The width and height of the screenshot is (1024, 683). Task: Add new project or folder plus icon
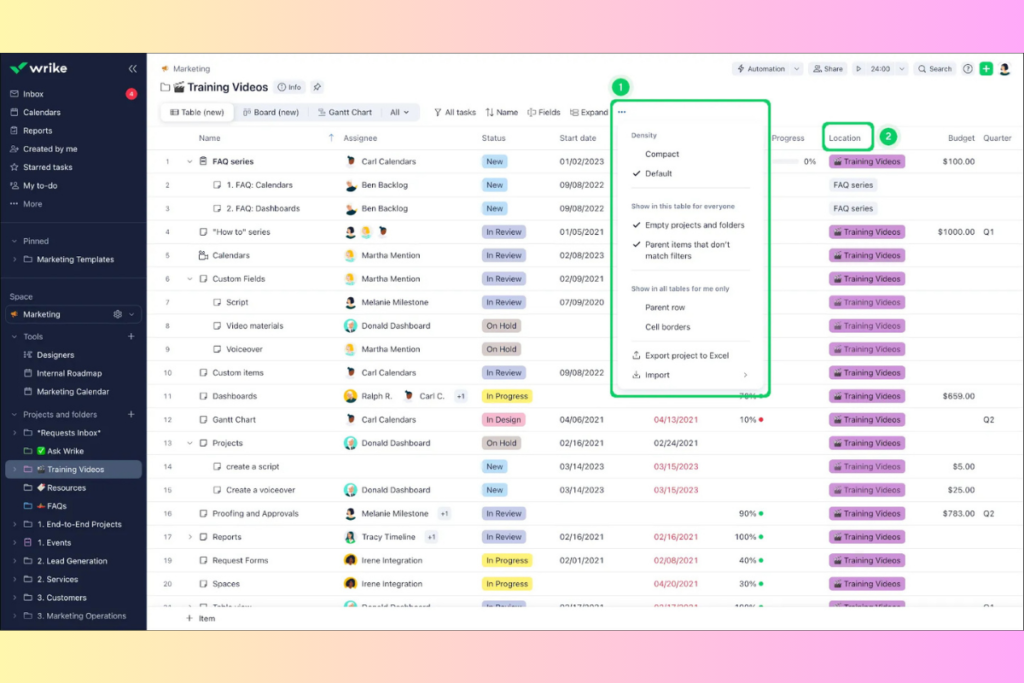131,414
